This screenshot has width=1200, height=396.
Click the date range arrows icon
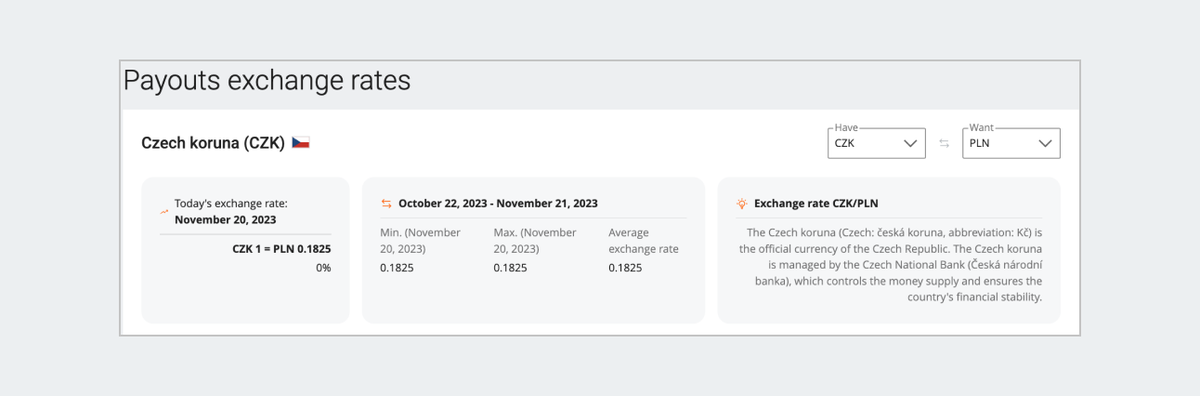(386, 203)
